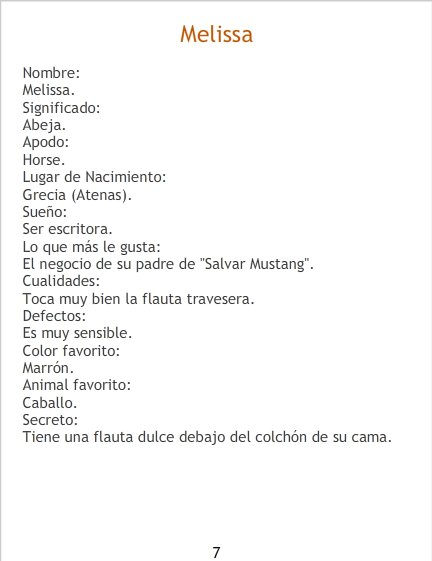432x561 pixels.
Task: Click the Nombre: label
Action: click(x=51, y=73)
